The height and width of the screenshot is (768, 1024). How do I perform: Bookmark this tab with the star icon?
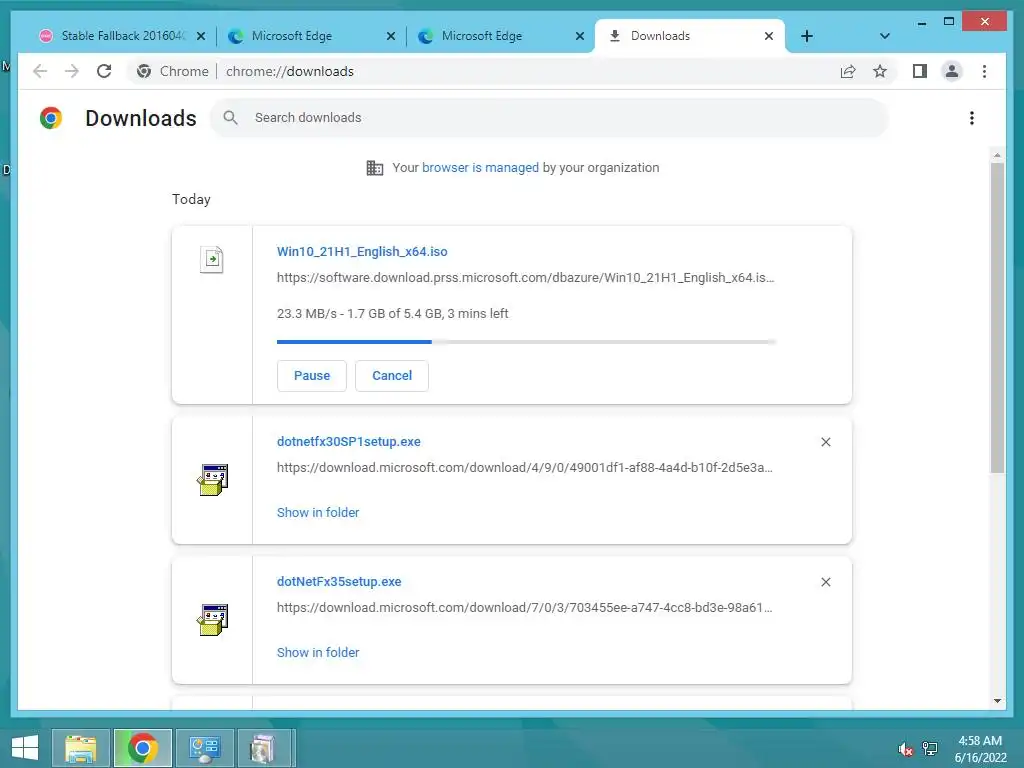coord(880,71)
